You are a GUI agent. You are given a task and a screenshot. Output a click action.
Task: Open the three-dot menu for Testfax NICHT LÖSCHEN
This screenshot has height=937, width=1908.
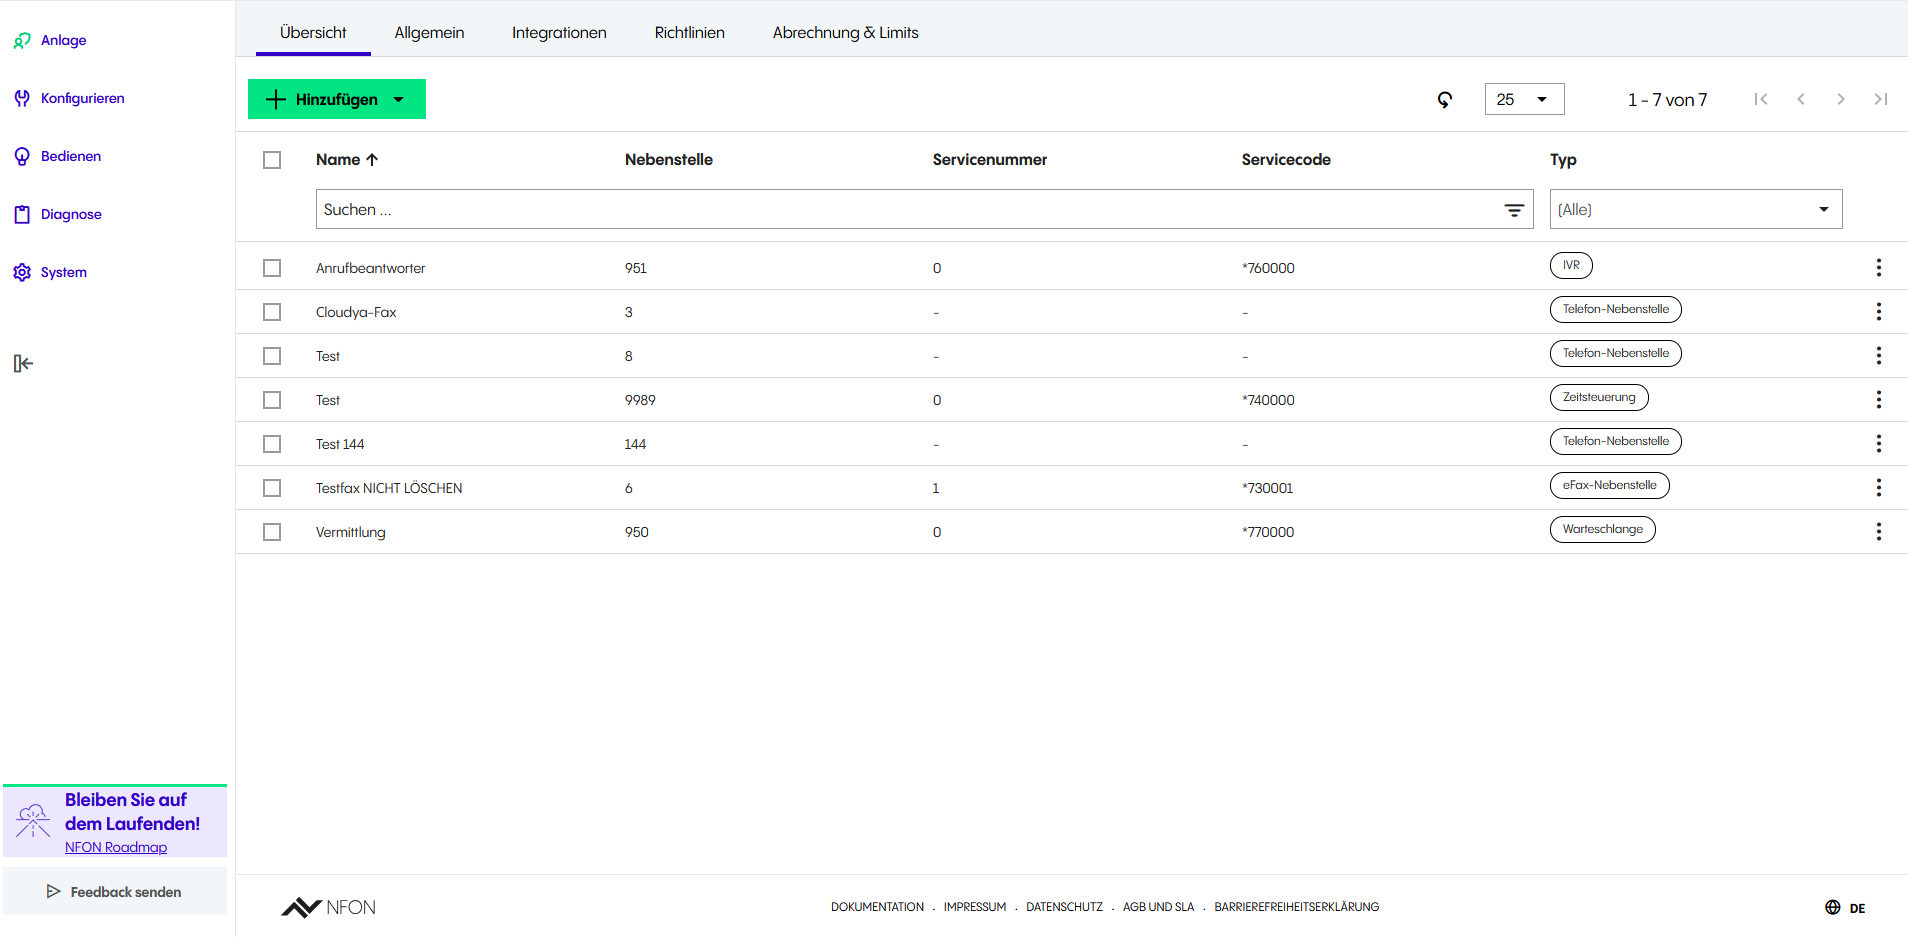[1879, 487]
